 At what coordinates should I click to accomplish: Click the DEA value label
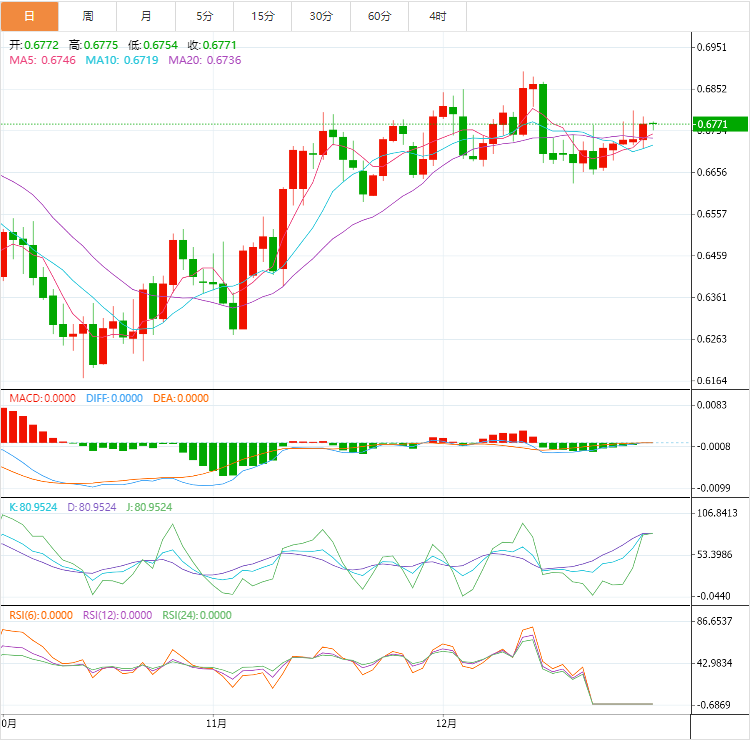tap(181, 398)
